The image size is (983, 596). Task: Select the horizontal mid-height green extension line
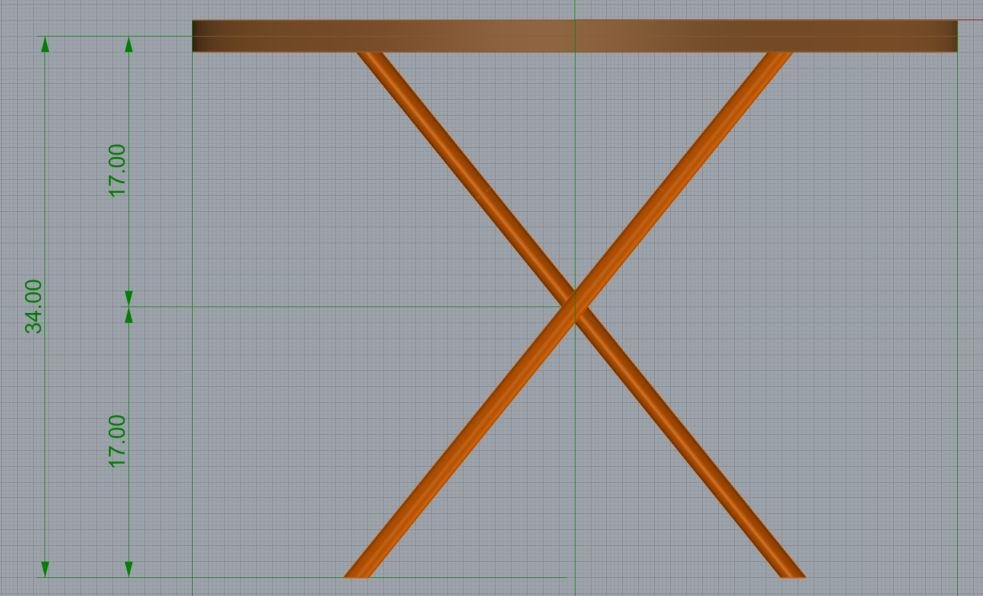[x=350, y=307]
